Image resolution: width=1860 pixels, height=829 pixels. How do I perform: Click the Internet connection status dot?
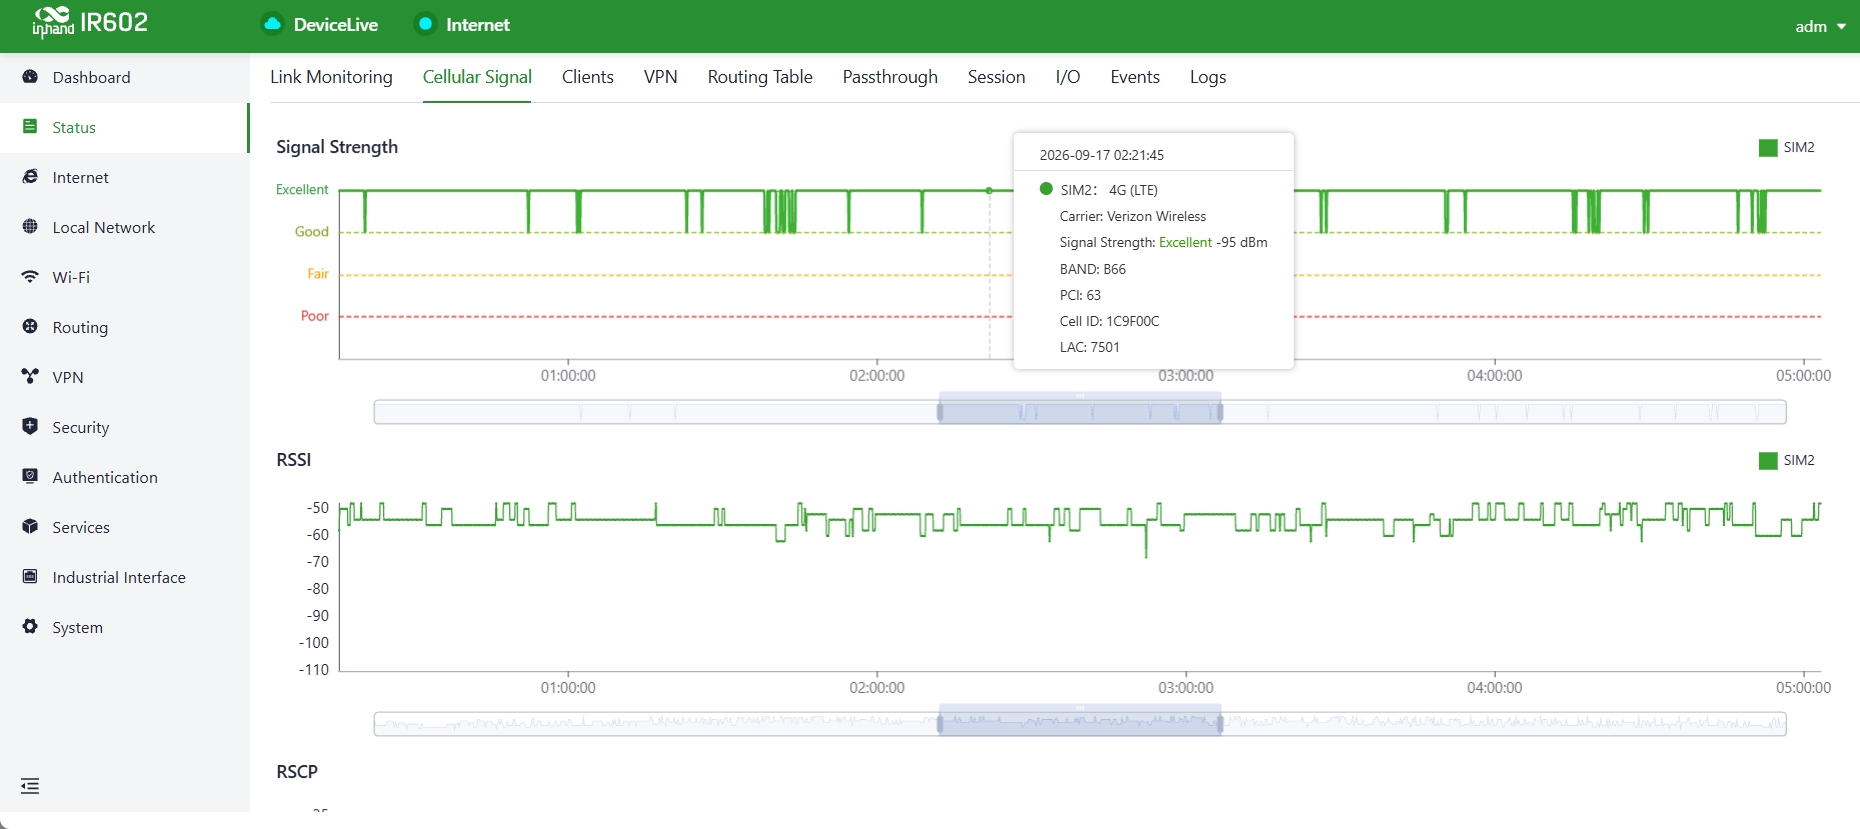(425, 24)
